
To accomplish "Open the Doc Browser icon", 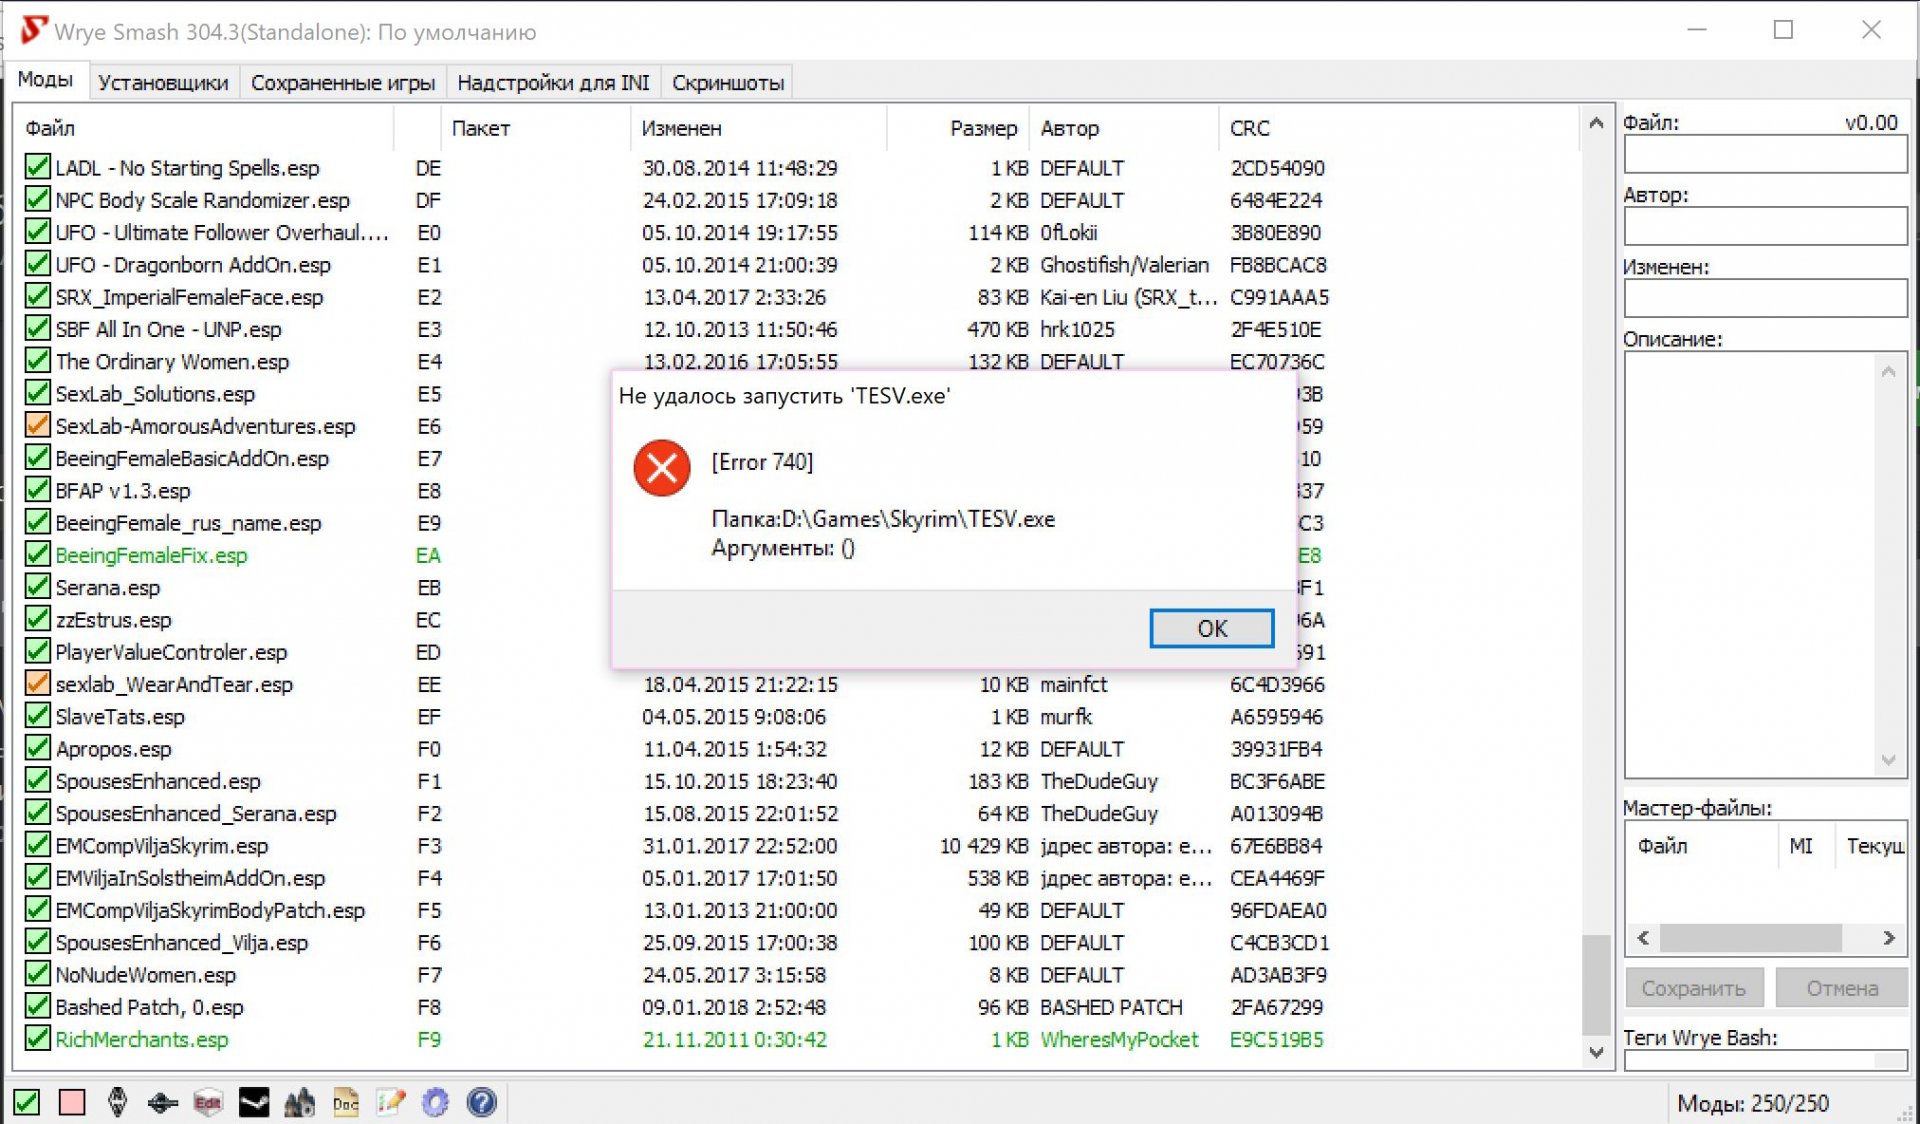I will coord(346,1102).
